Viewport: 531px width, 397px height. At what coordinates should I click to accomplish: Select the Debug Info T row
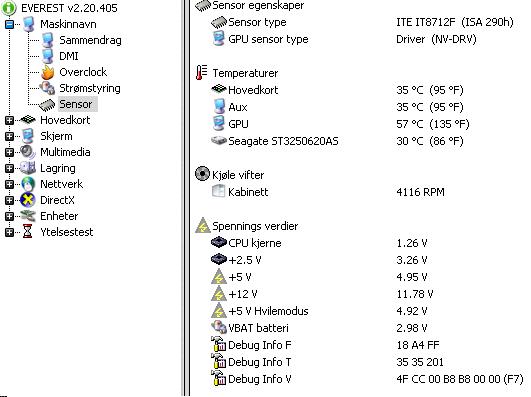tap(259, 362)
